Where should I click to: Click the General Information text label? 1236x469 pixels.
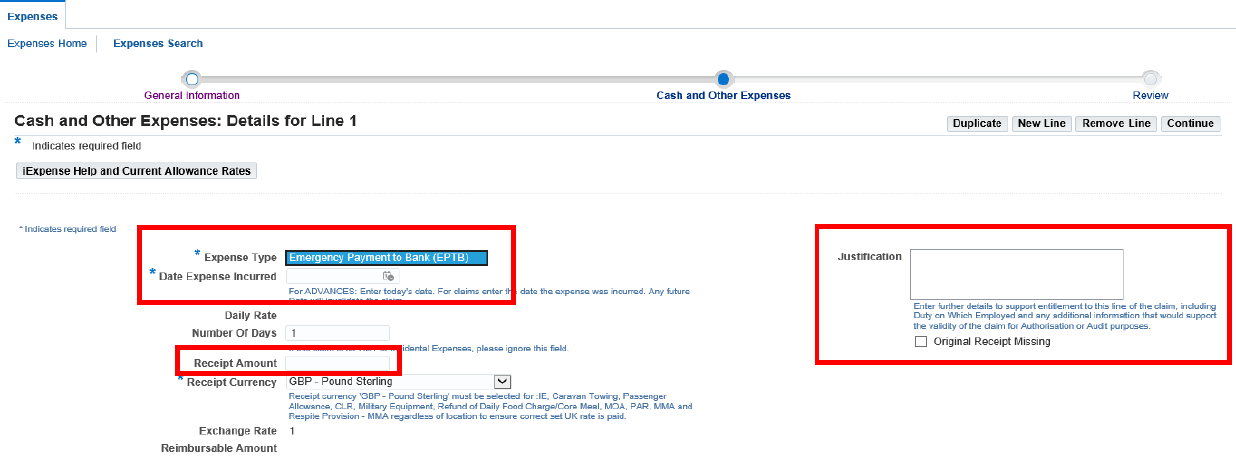192,96
